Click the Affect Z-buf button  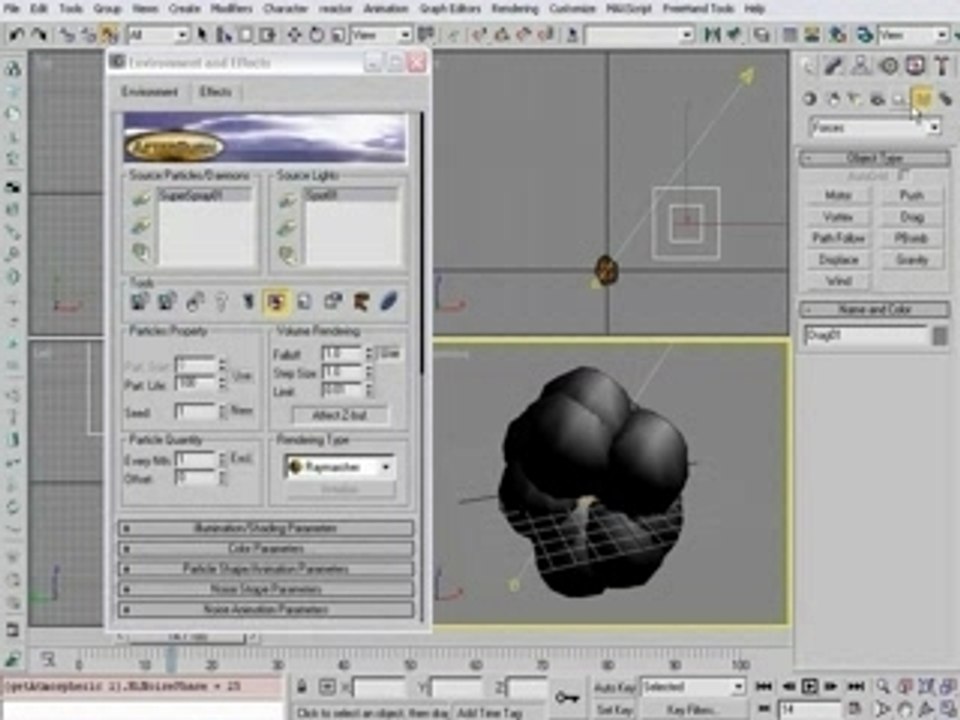pos(339,416)
